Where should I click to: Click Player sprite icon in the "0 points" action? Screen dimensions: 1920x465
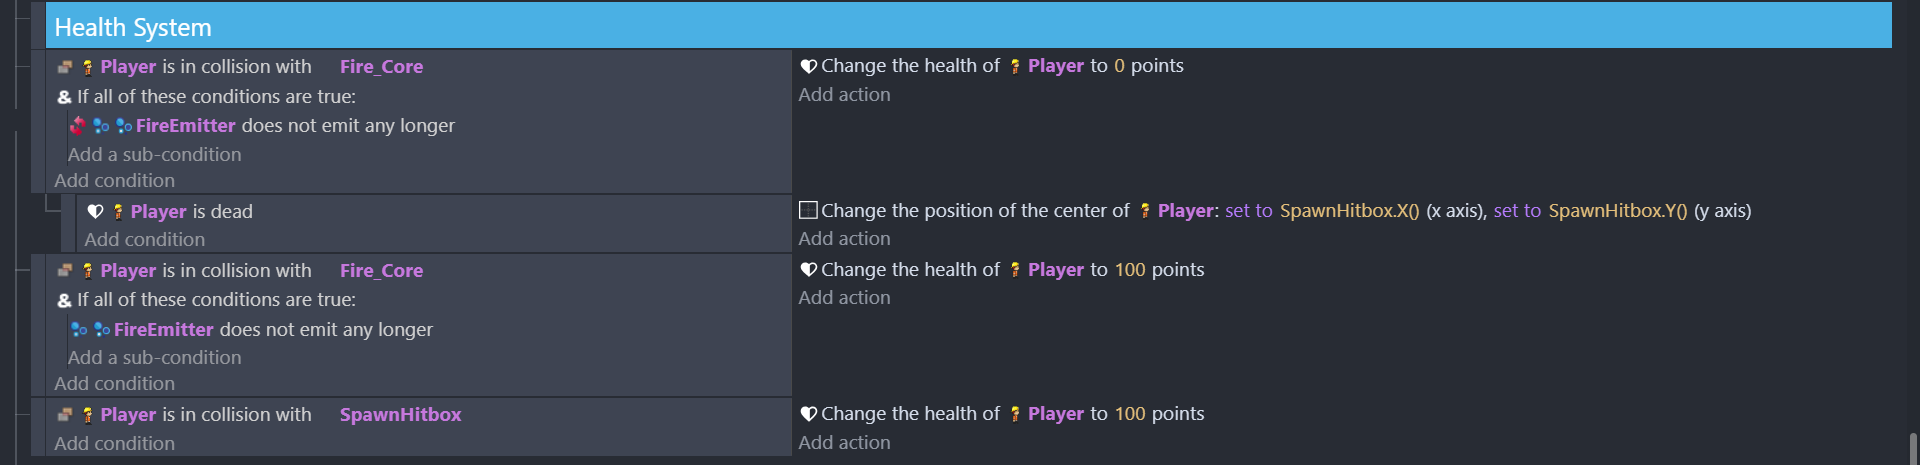[1015, 66]
